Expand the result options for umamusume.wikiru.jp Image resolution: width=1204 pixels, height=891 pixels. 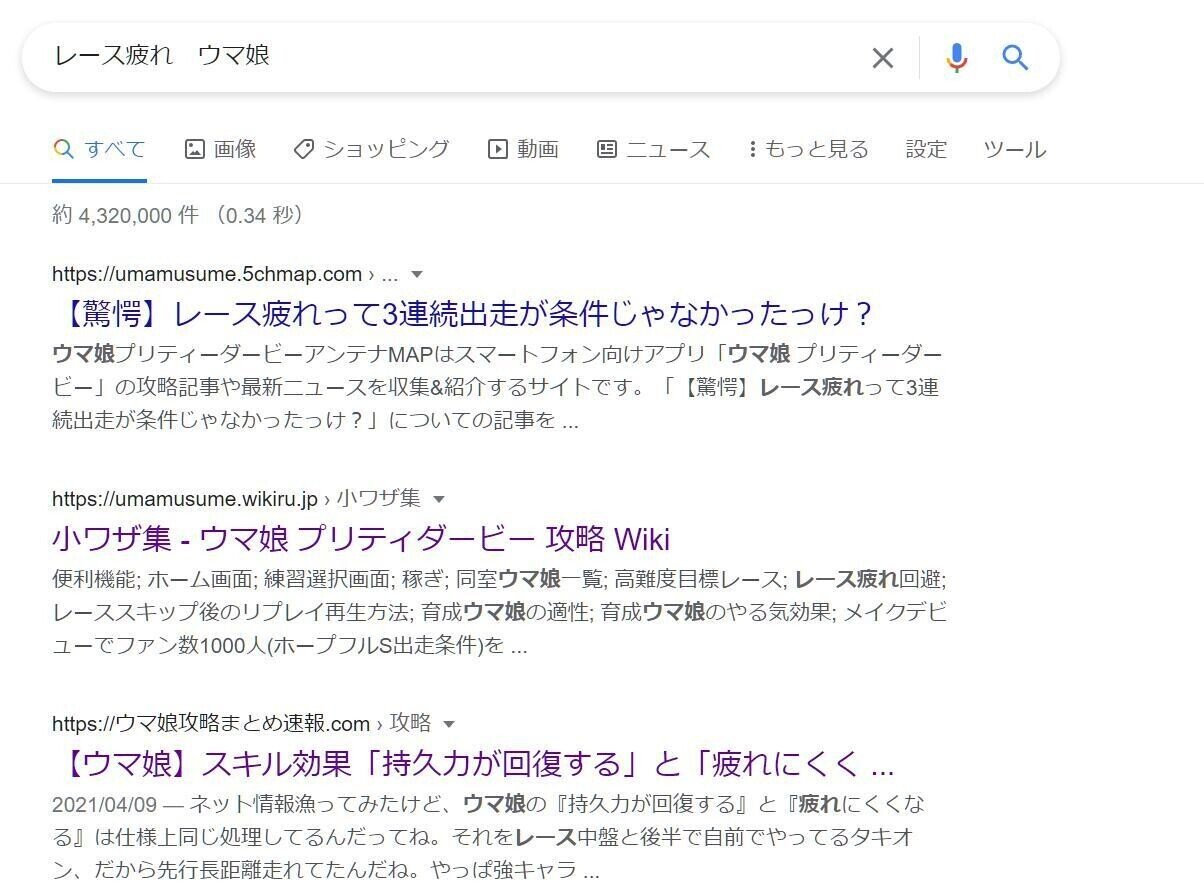(x=440, y=498)
